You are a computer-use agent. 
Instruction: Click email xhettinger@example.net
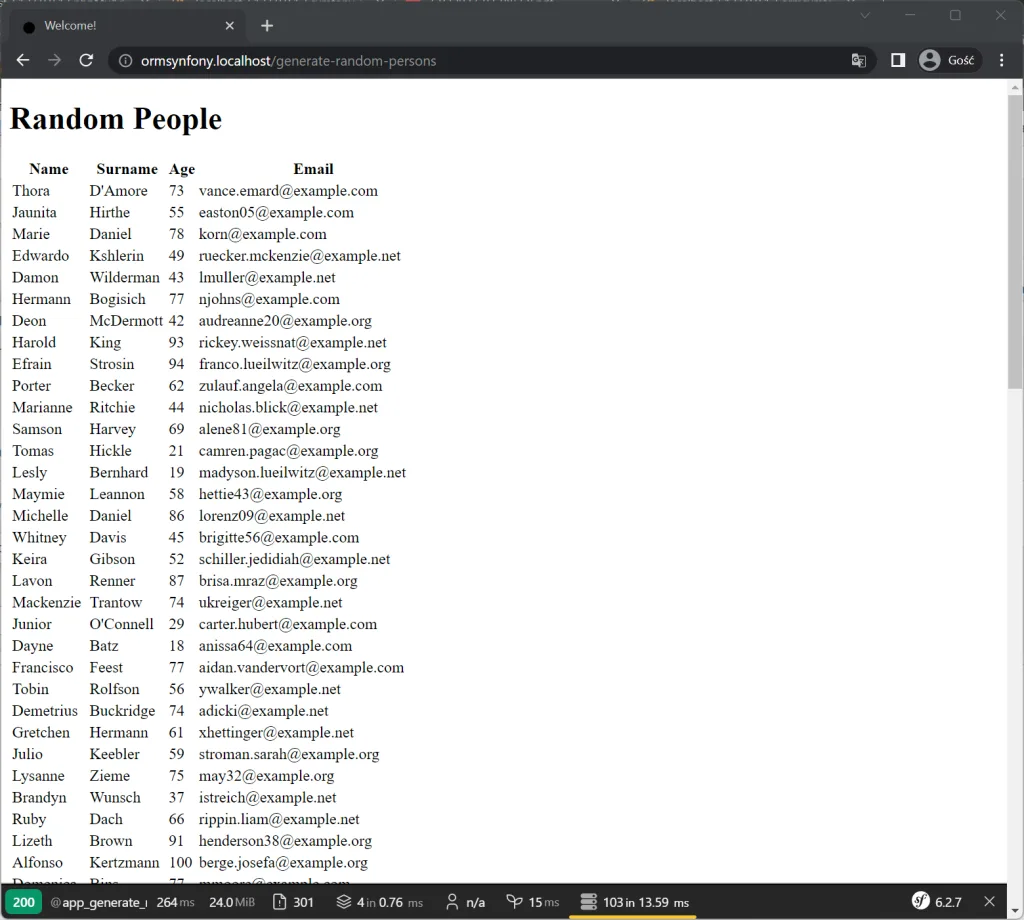(276, 733)
